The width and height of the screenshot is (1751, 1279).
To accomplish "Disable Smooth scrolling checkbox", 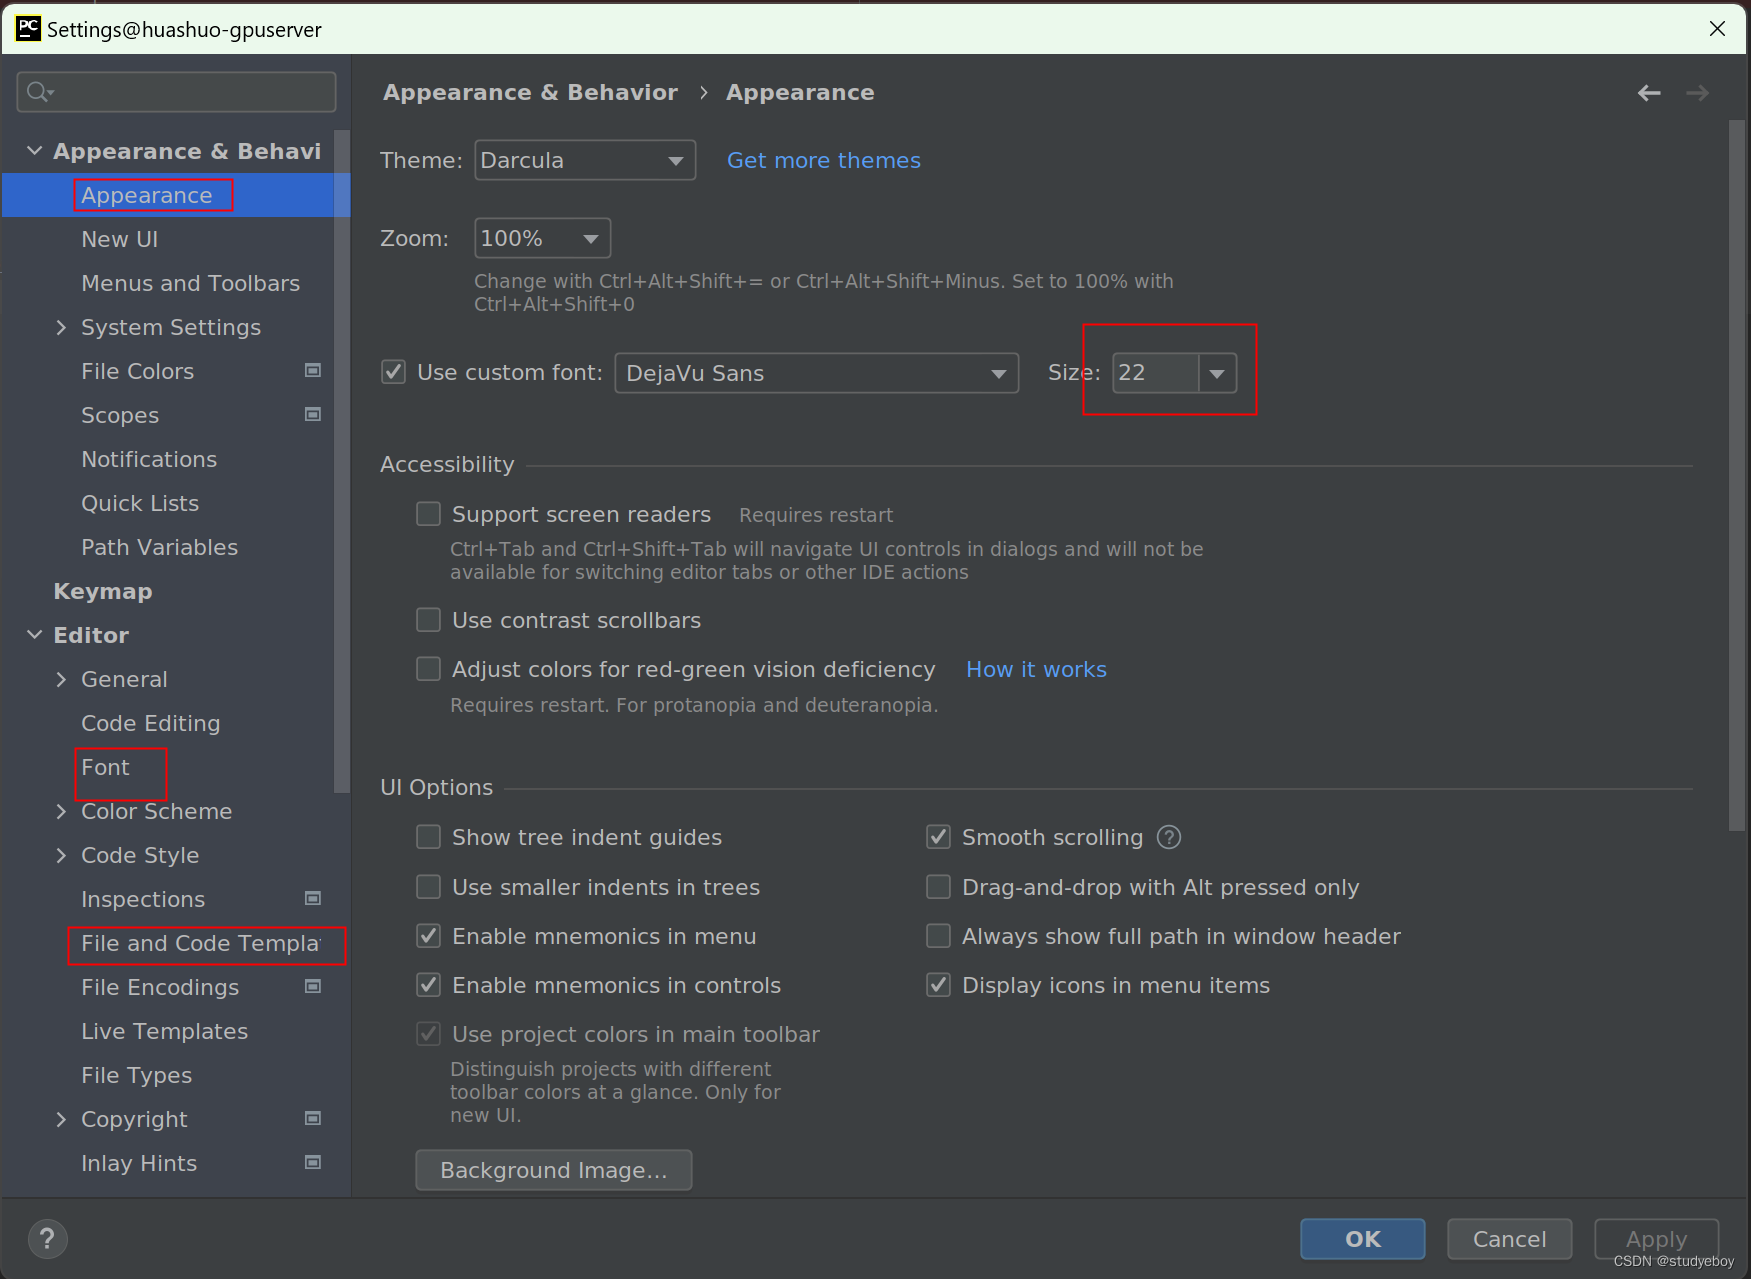I will point(938,836).
